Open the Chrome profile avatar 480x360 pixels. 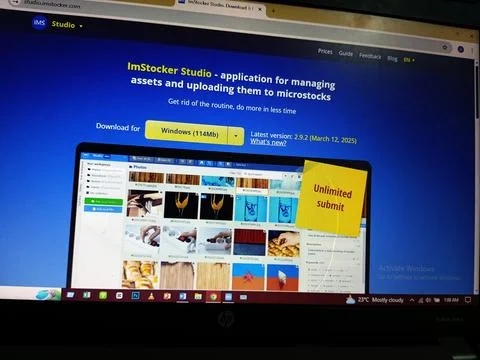[x=461, y=49]
